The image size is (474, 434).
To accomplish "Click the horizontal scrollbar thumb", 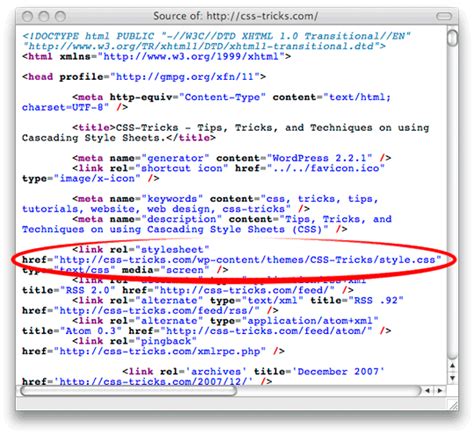I will 129,391.
